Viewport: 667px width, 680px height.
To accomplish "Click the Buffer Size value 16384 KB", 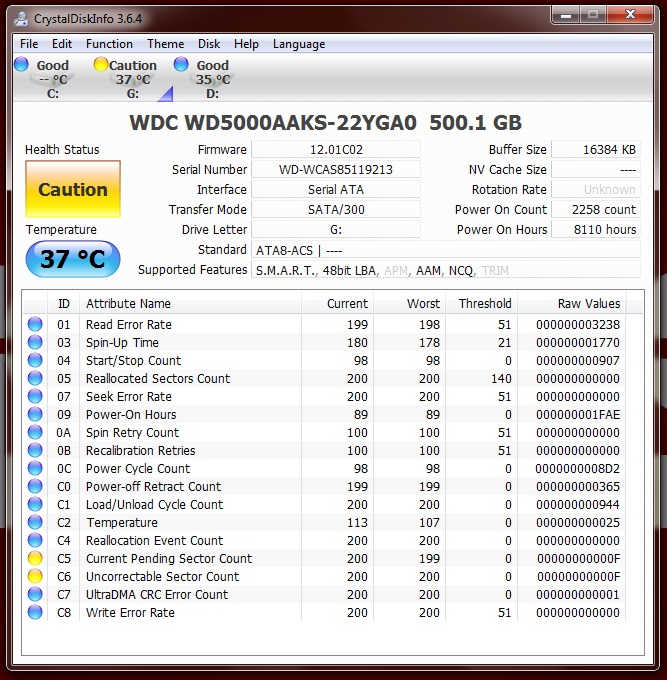I will point(596,150).
